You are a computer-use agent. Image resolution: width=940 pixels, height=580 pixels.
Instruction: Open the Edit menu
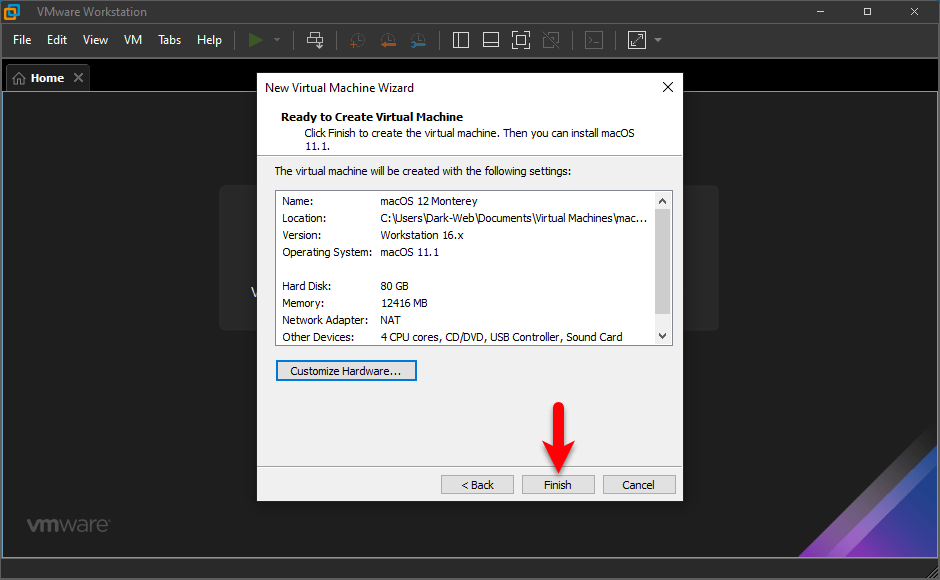coord(57,40)
